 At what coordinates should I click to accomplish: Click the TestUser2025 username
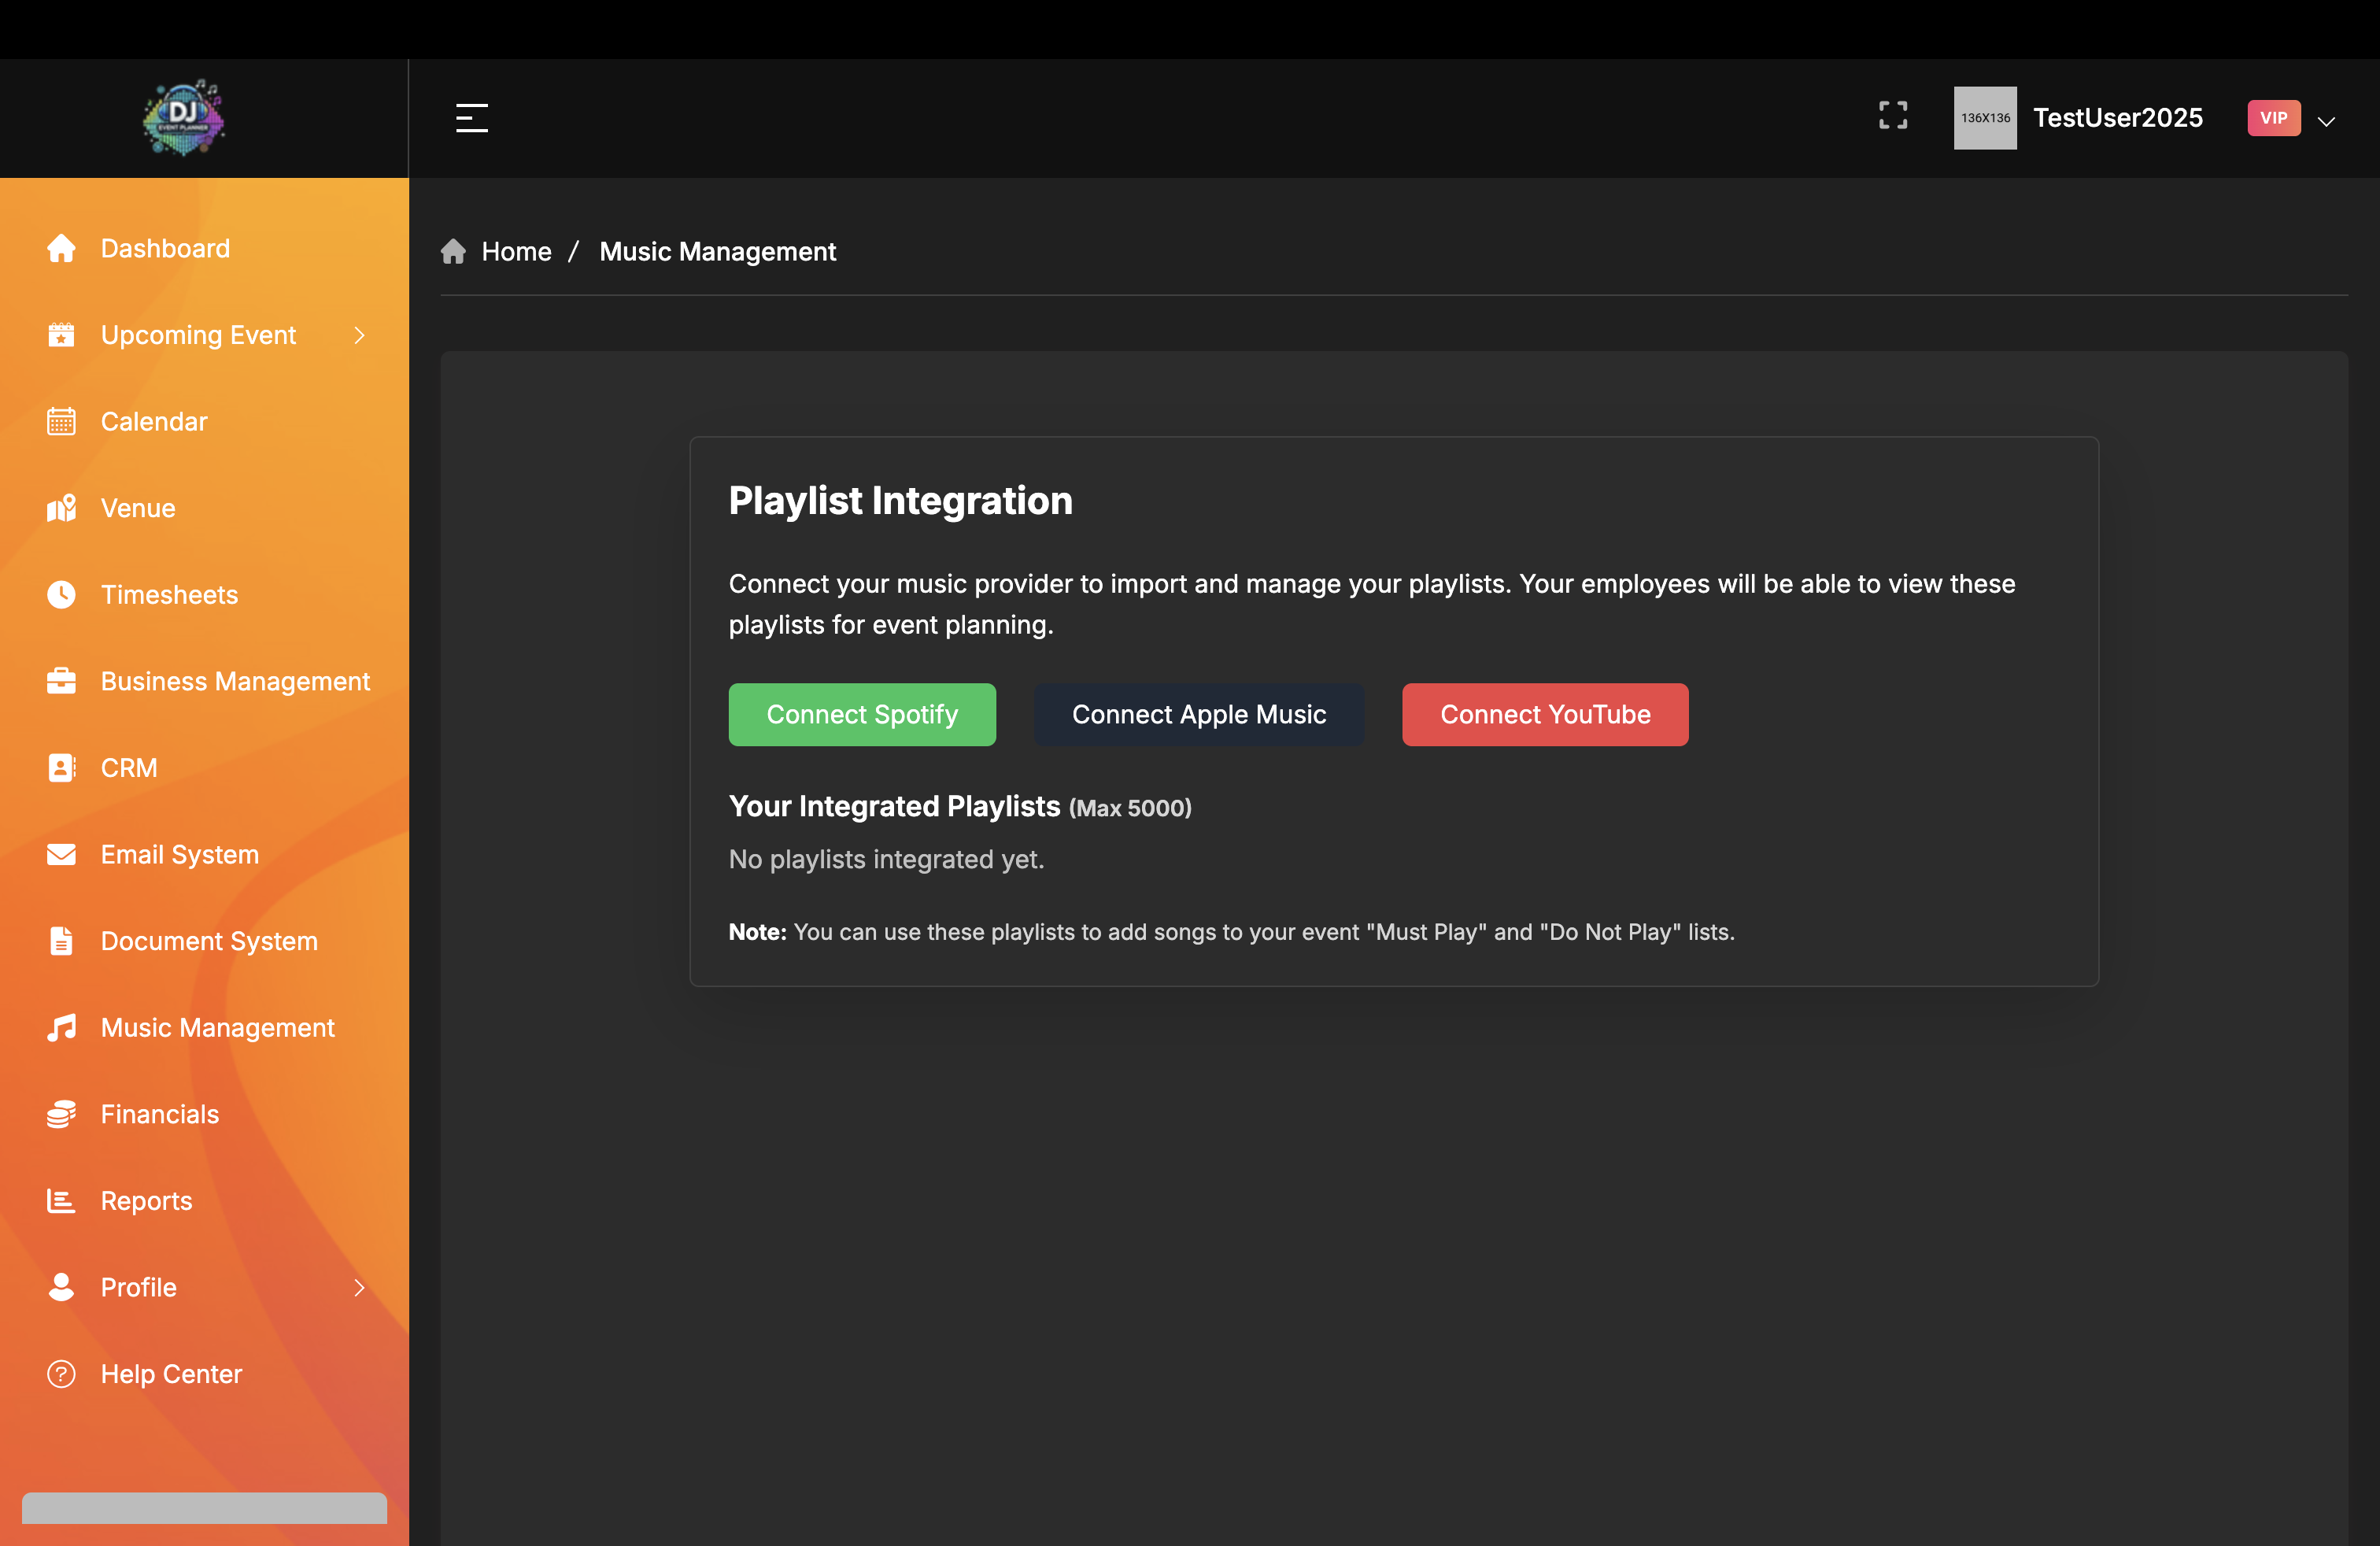2118,118
